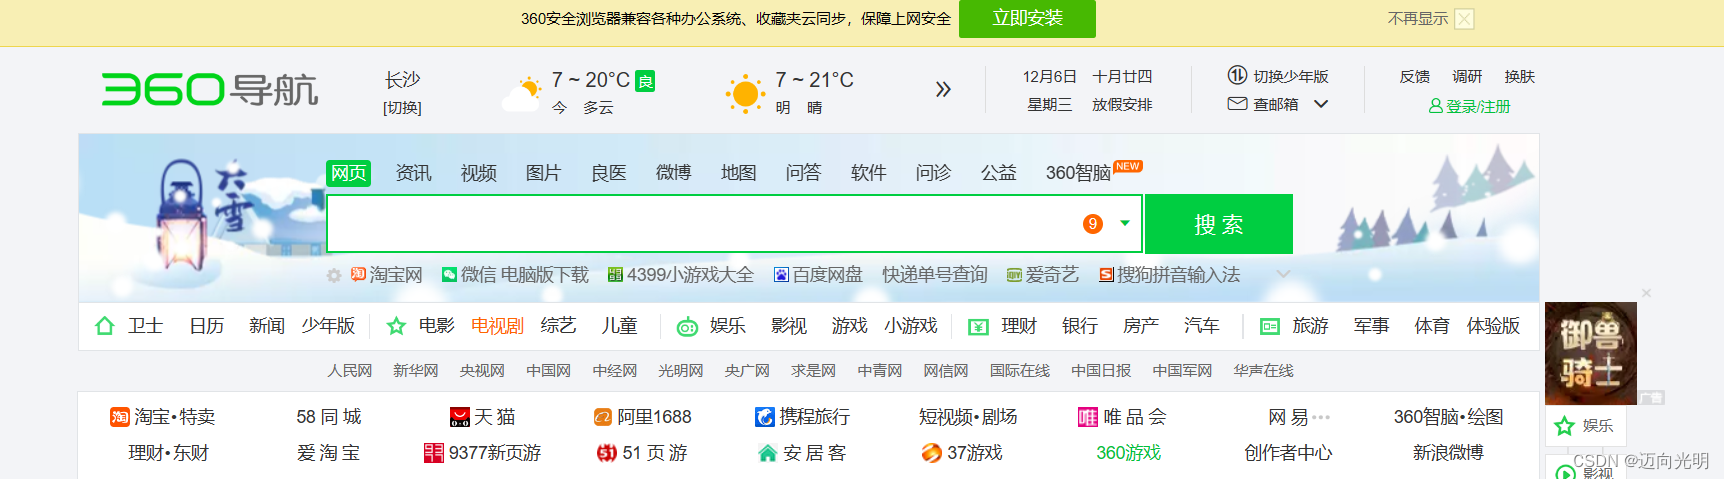The image size is (1724, 479).
Task: Close the 御兽骑士 side advertisement
Action: click(x=1646, y=293)
